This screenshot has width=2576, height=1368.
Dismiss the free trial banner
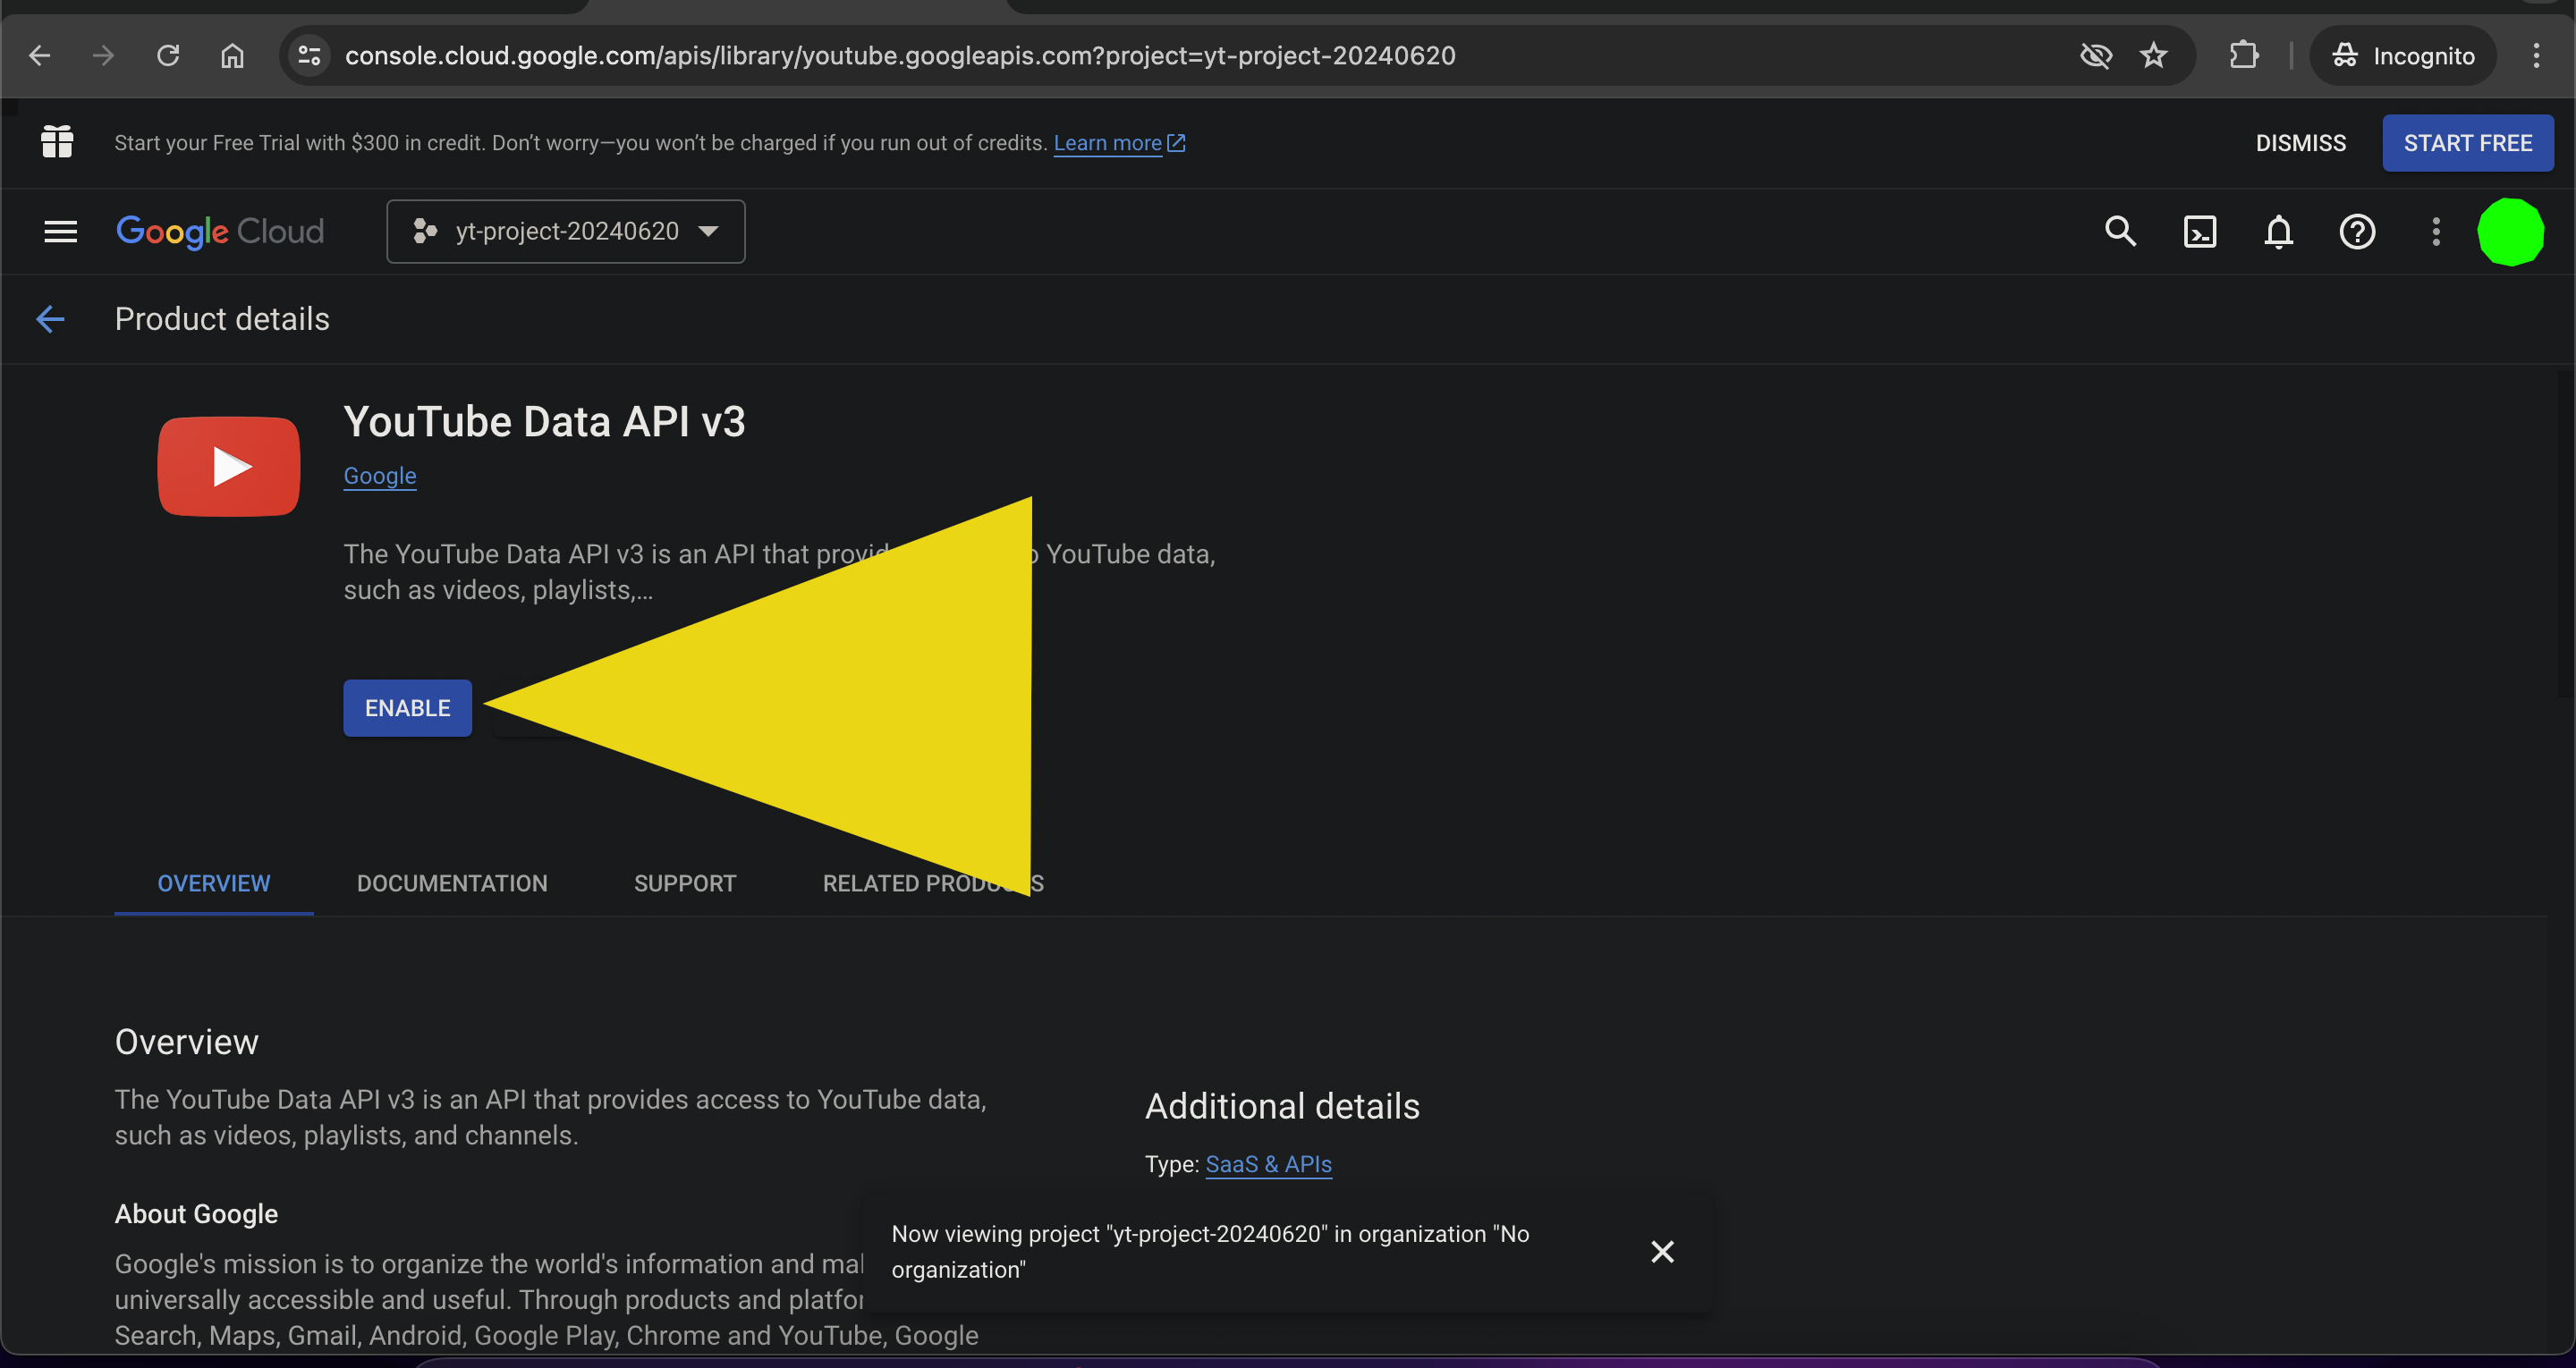coord(2300,143)
